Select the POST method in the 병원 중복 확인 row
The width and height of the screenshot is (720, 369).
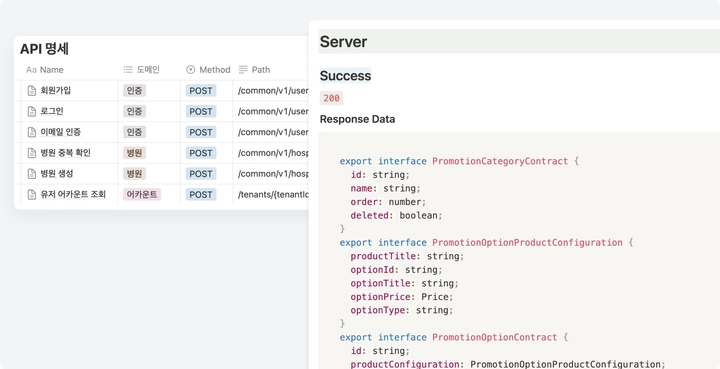pos(201,153)
